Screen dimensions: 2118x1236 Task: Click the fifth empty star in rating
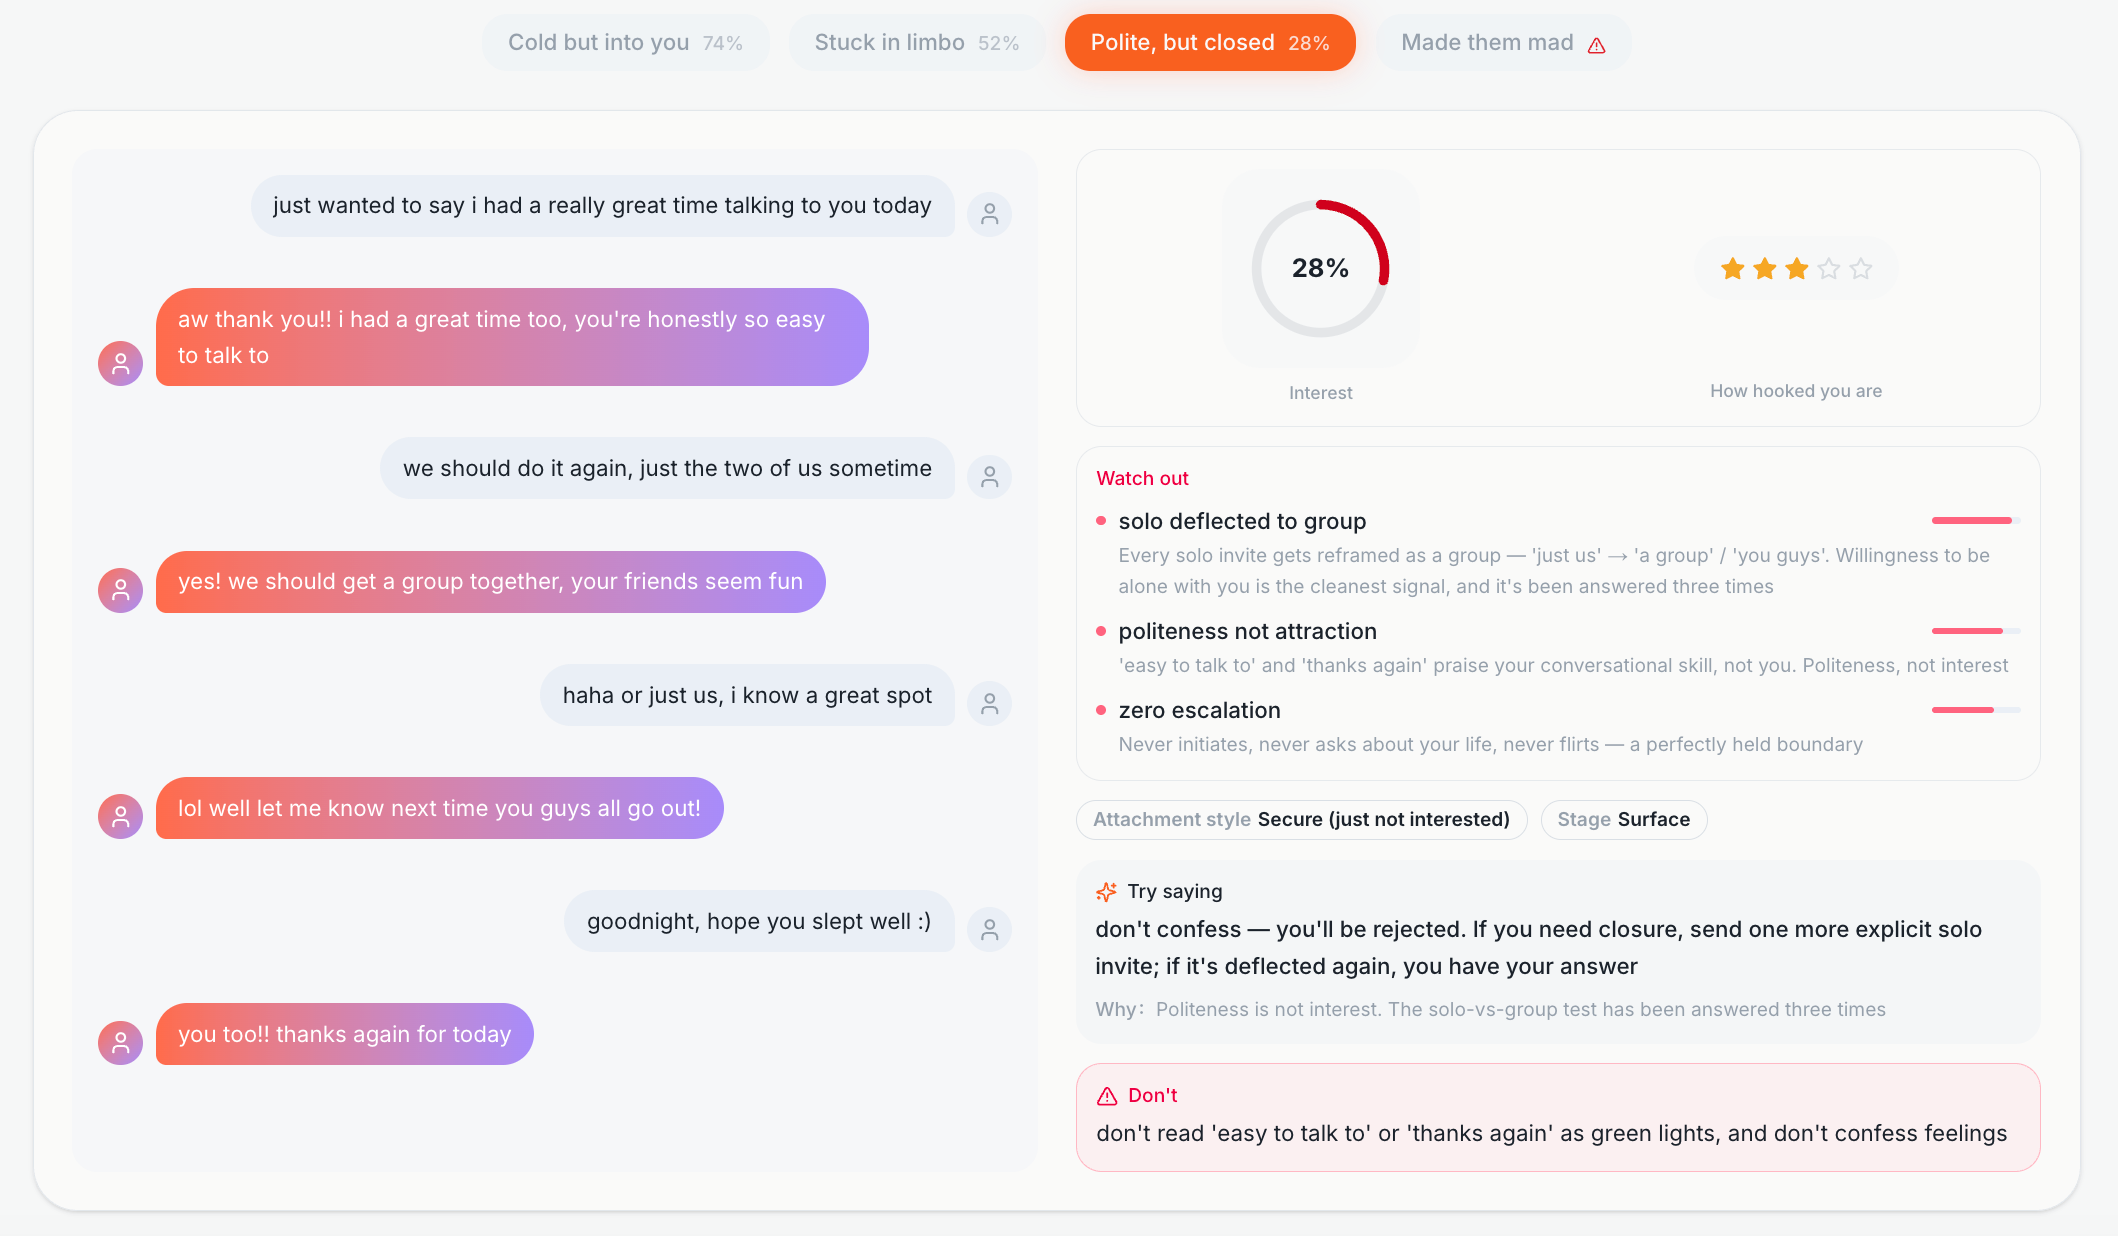[1861, 268]
